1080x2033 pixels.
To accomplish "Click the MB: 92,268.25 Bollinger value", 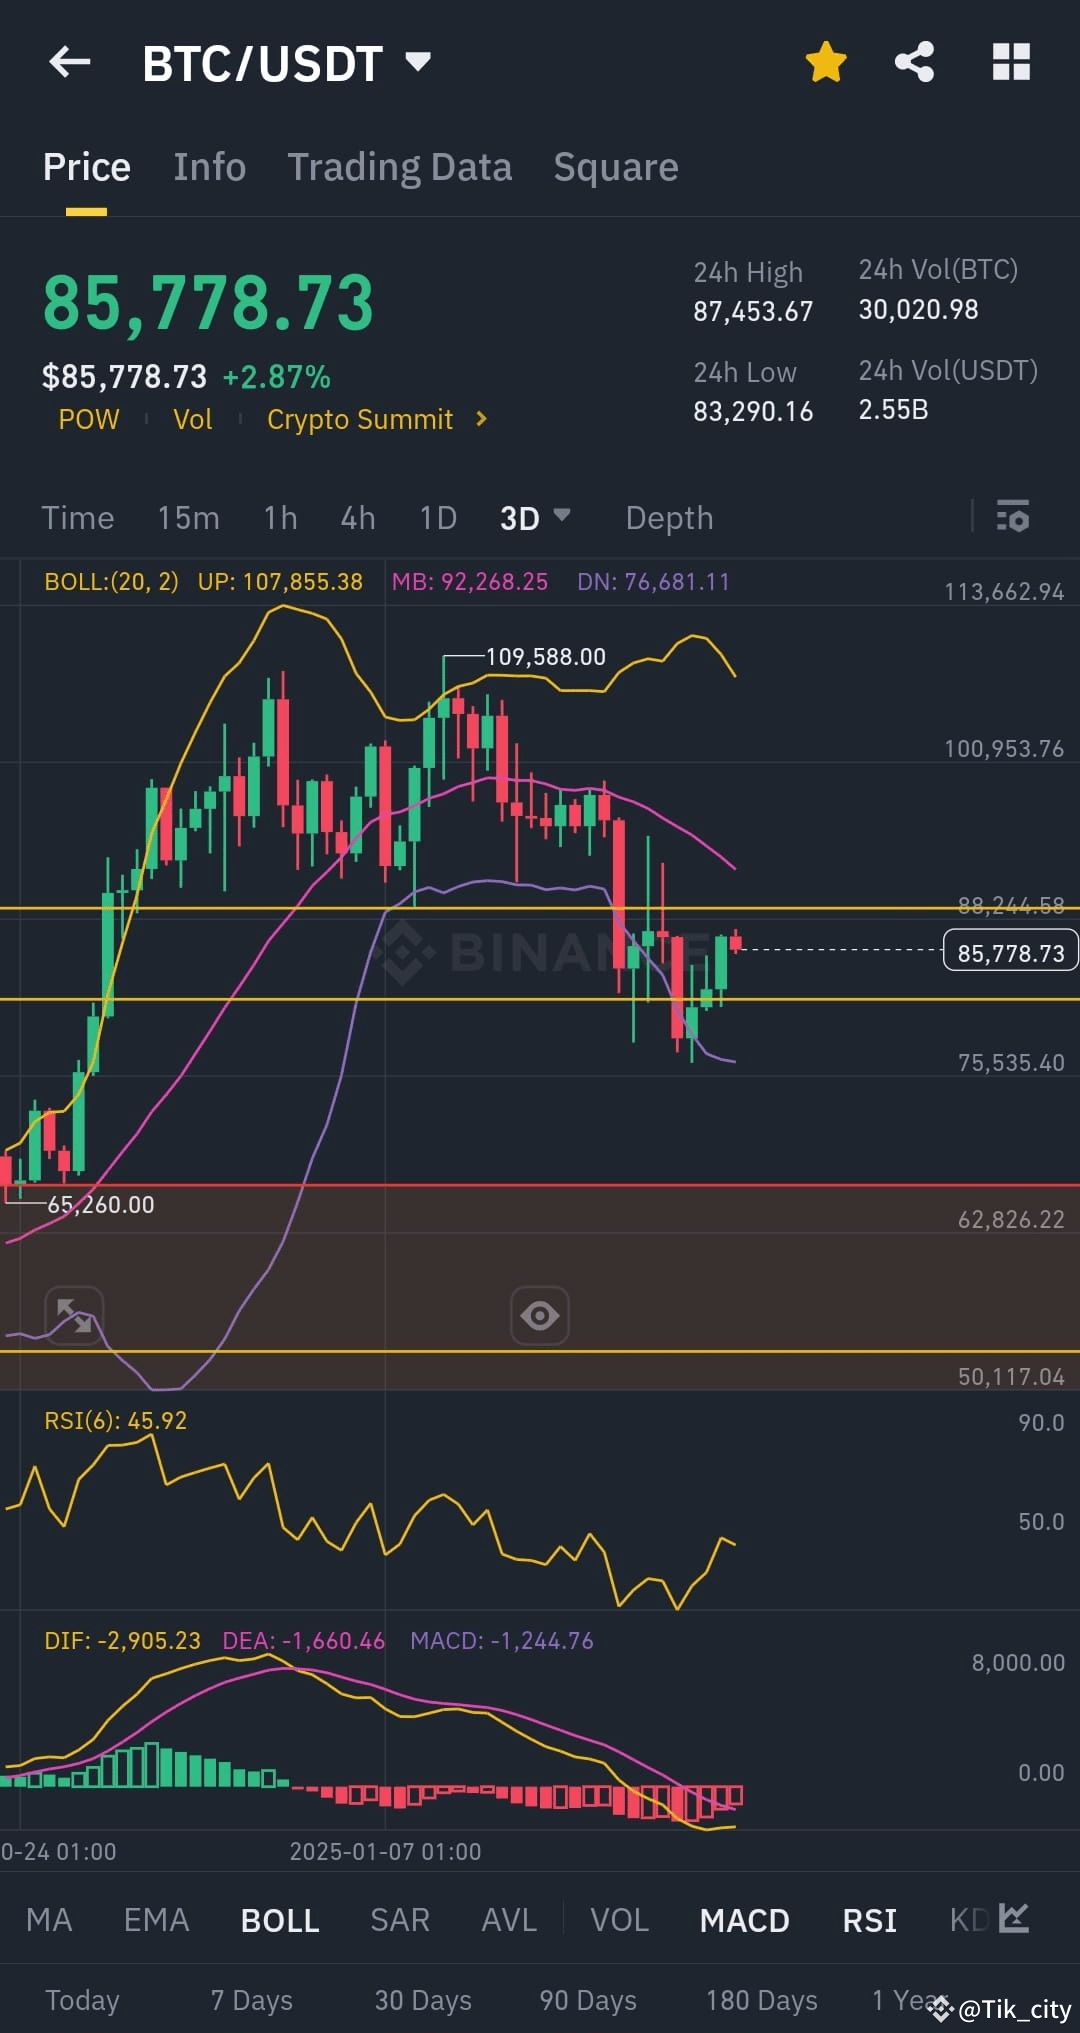I will coord(470,582).
